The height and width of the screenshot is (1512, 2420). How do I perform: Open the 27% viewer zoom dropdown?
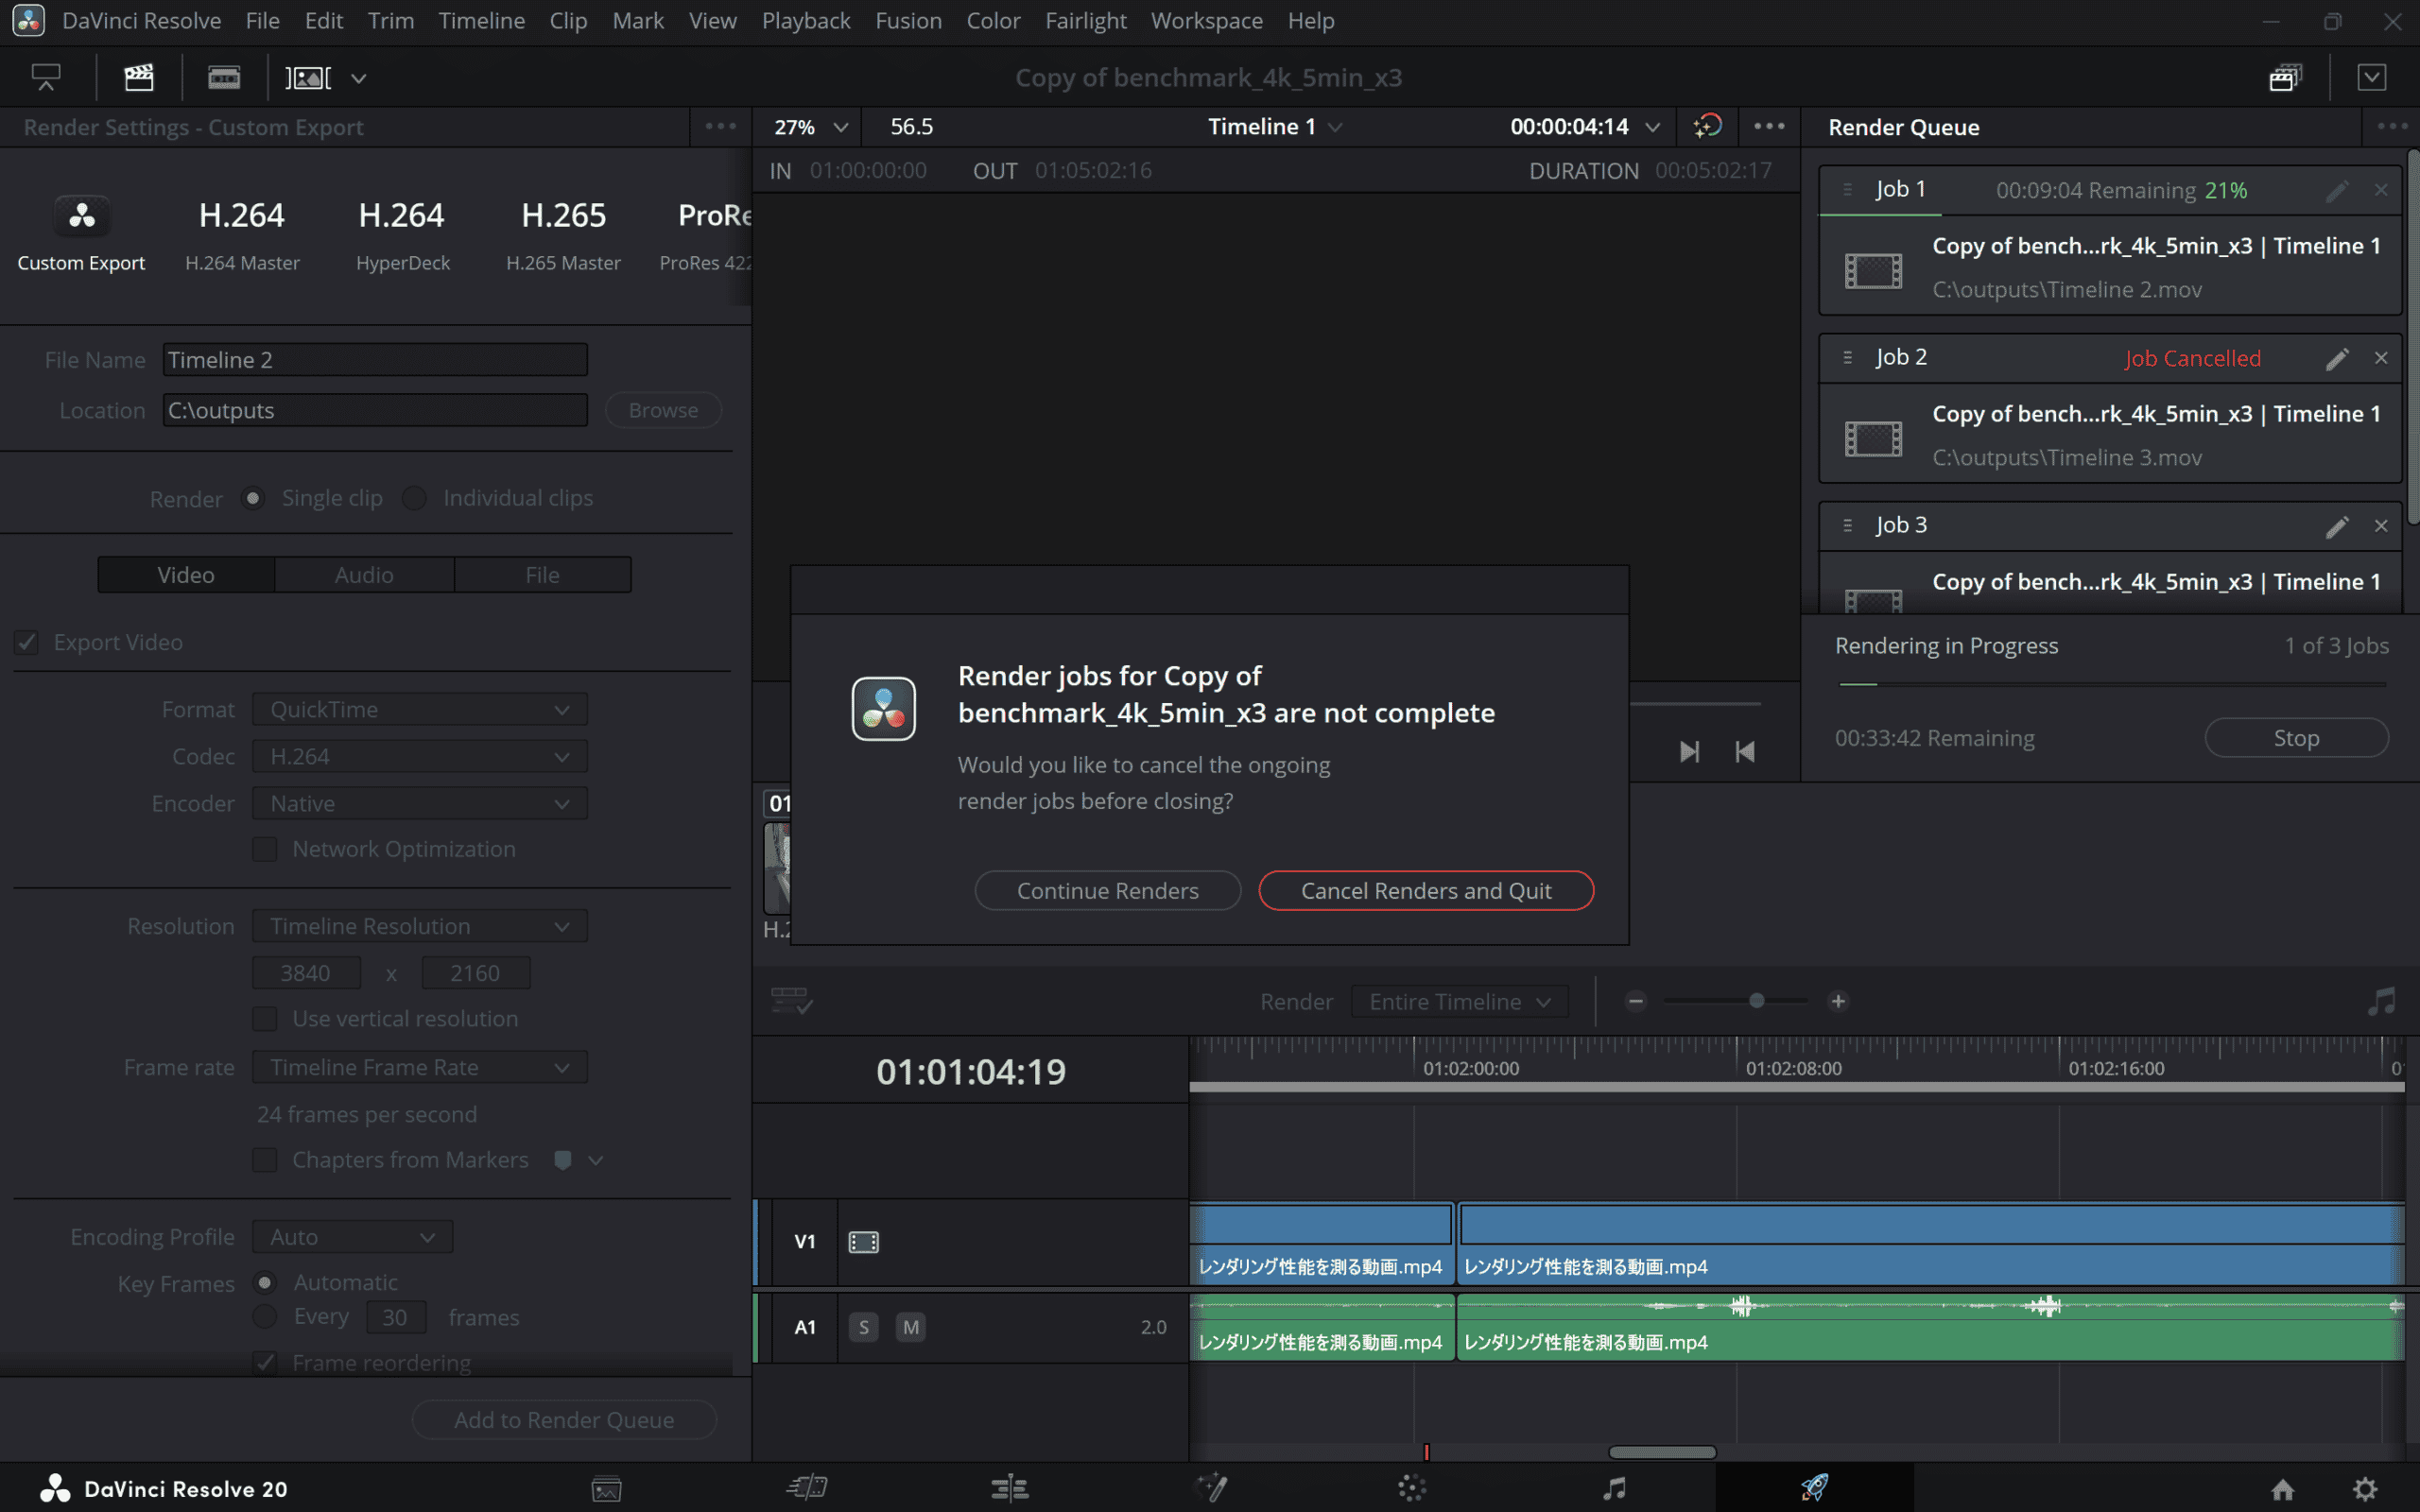pos(811,127)
